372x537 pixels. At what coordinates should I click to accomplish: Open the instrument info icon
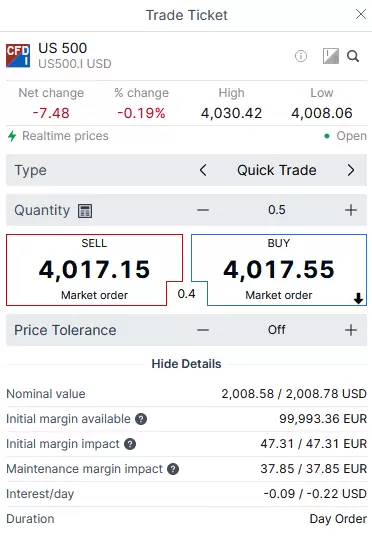point(301,56)
